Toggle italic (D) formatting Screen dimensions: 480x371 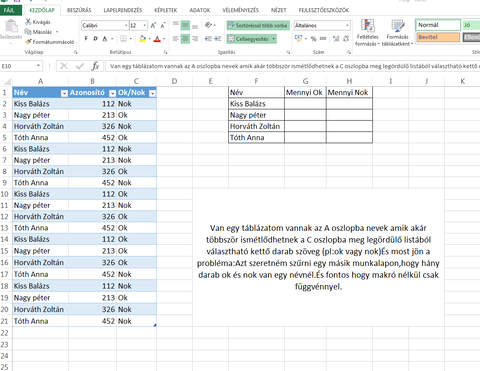(x=95, y=39)
